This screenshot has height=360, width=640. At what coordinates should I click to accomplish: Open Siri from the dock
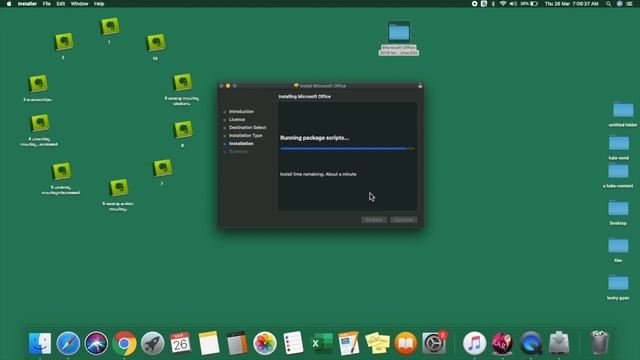[x=96, y=343]
